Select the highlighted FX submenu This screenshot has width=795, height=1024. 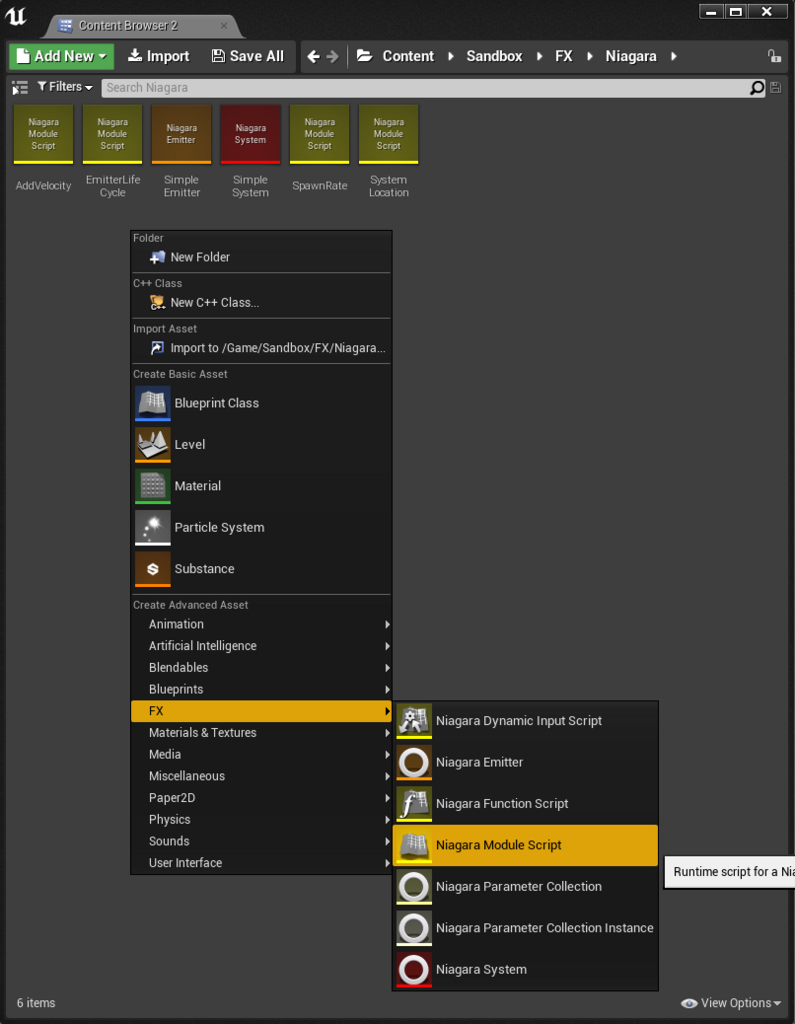(x=261, y=711)
